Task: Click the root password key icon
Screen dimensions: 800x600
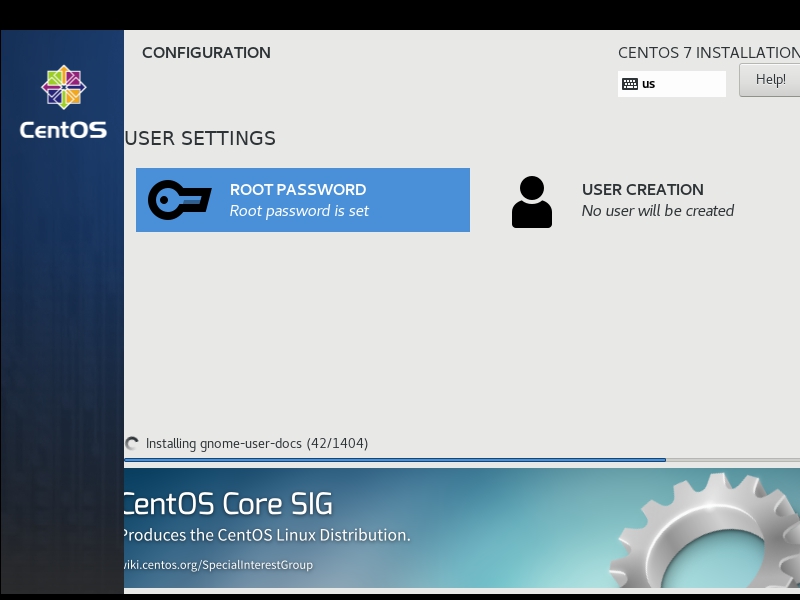Action: (180, 200)
